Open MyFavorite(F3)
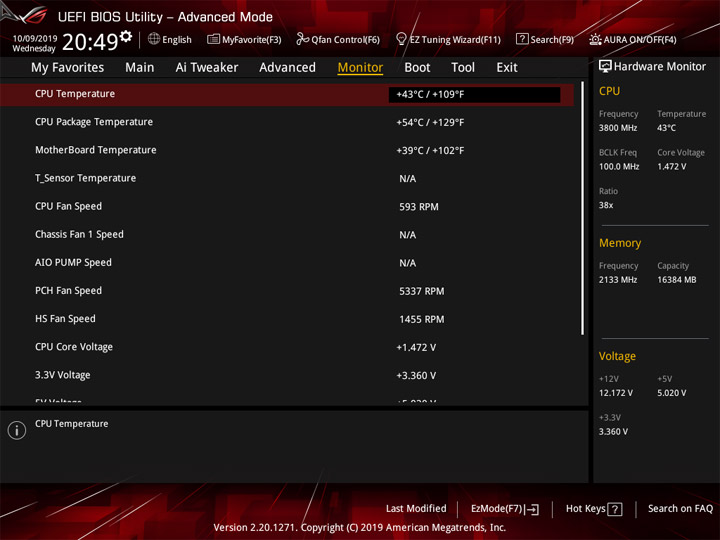This screenshot has width=720, height=540. (x=252, y=40)
